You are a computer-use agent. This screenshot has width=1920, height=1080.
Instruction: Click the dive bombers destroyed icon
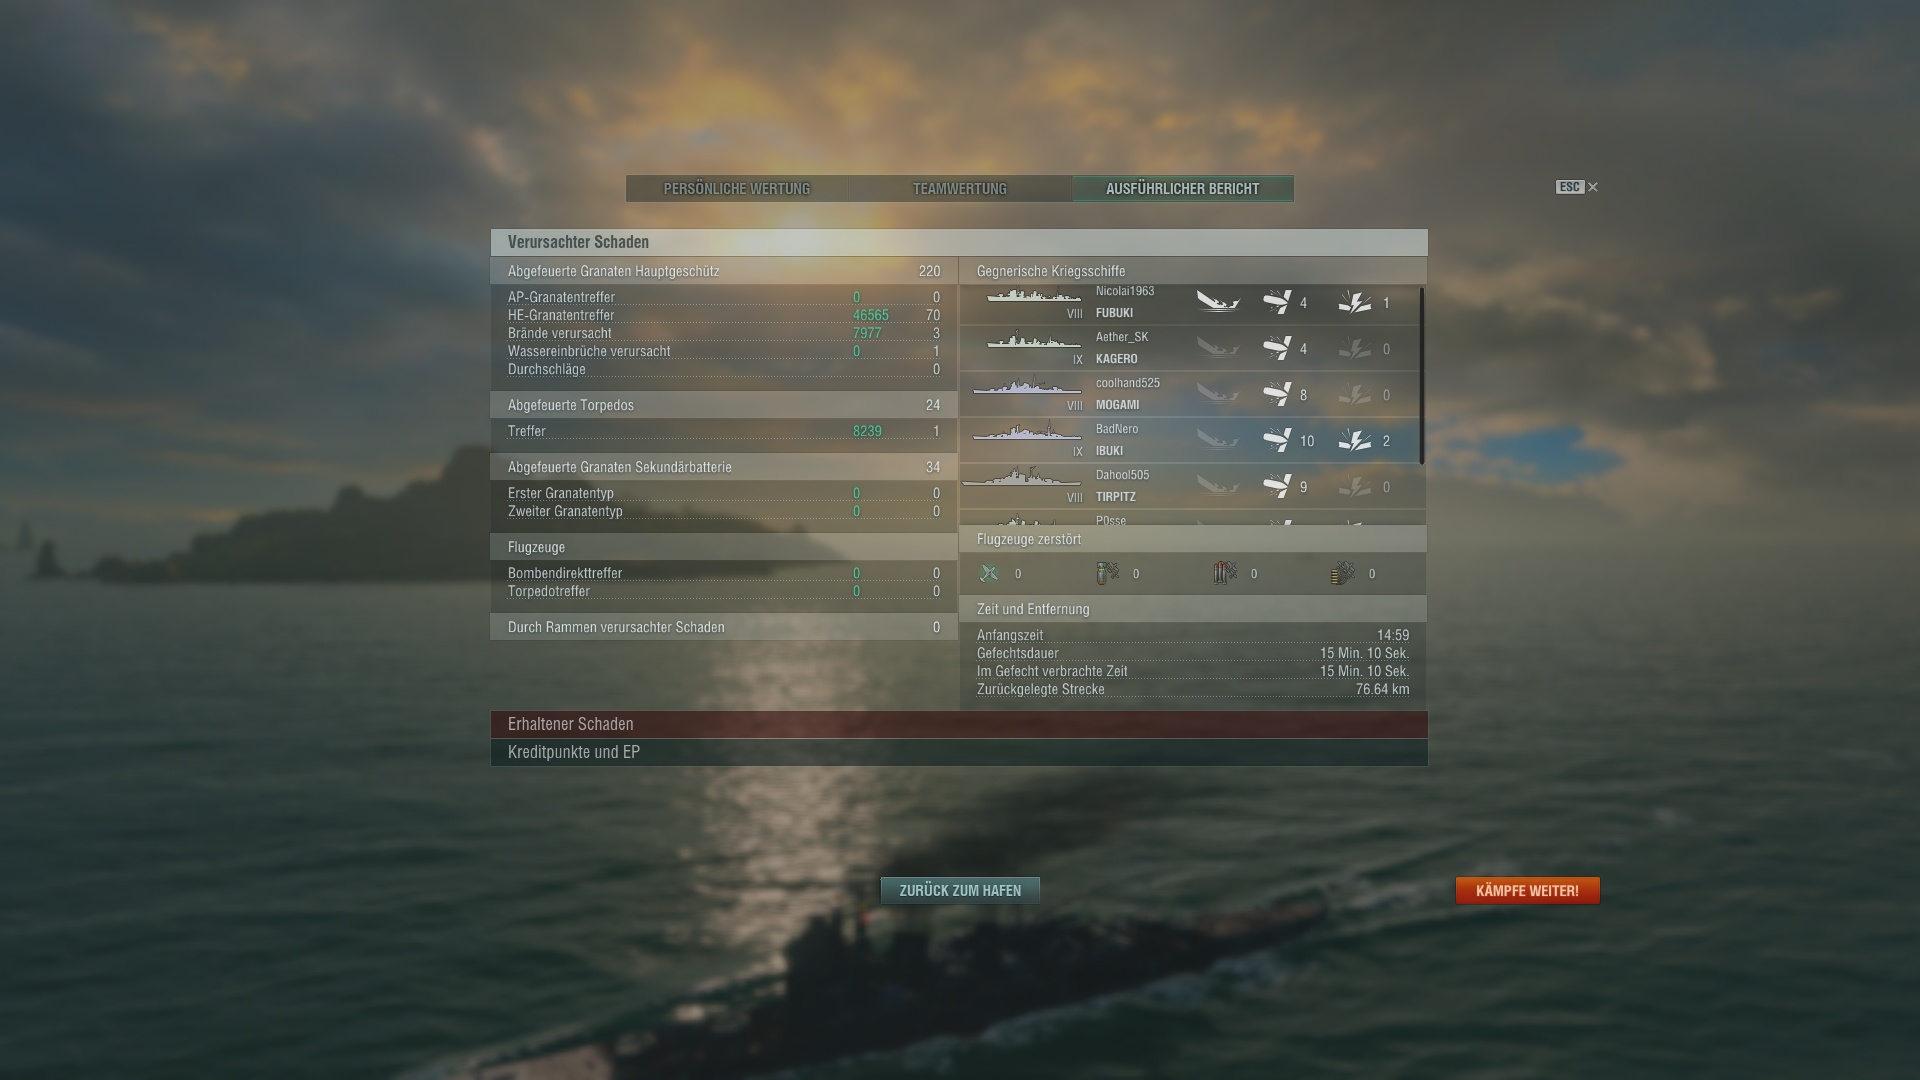click(1107, 573)
